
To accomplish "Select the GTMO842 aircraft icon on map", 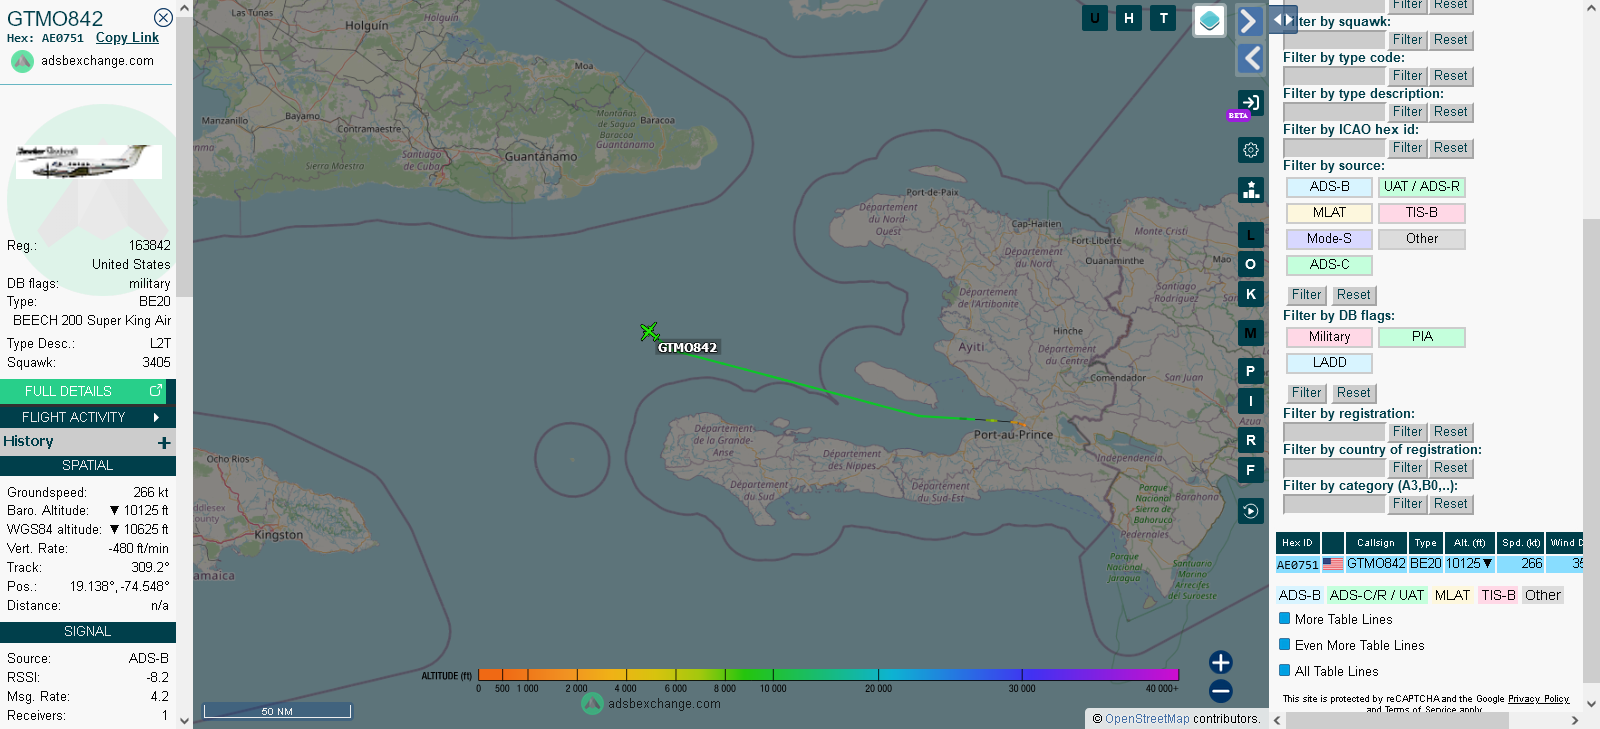I will pos(649,331).
